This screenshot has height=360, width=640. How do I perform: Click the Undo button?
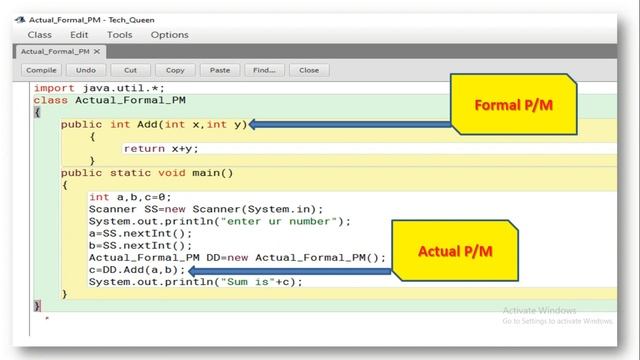tap(86, 70)
